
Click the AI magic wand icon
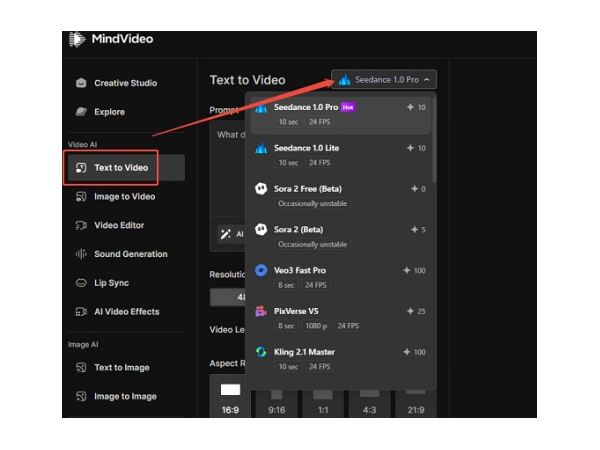(x=226, y=234)
